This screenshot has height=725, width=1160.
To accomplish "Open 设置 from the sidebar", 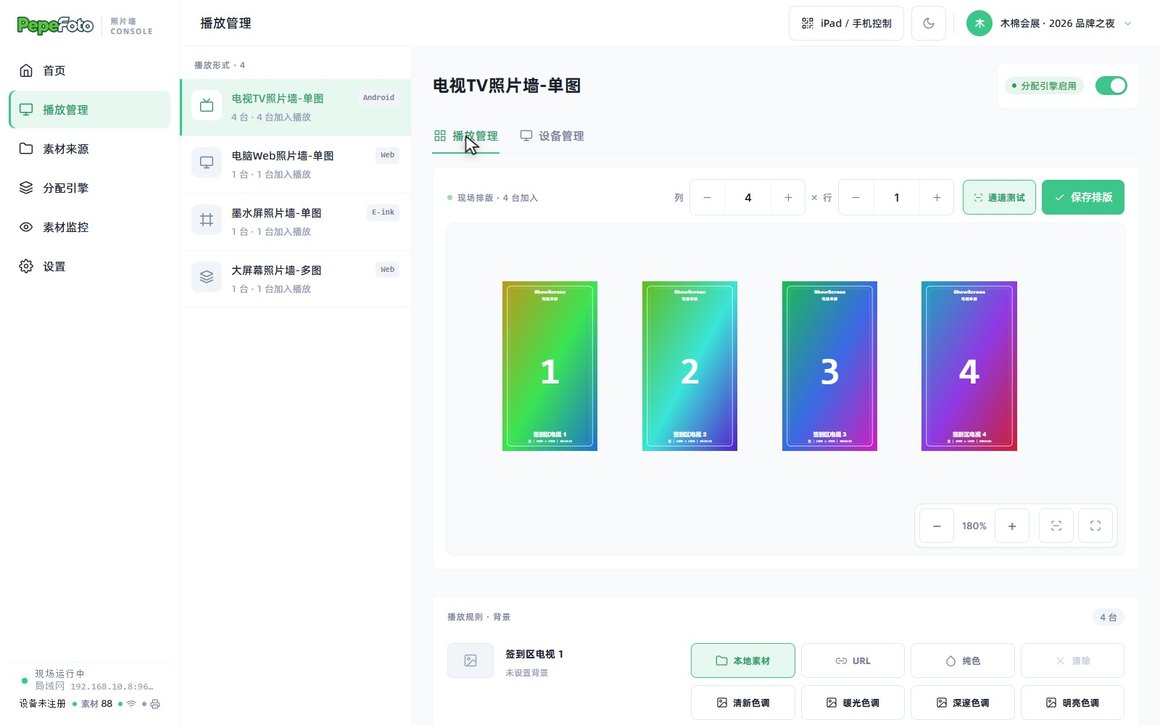I will pyautogui.click(x=90, y=266).
